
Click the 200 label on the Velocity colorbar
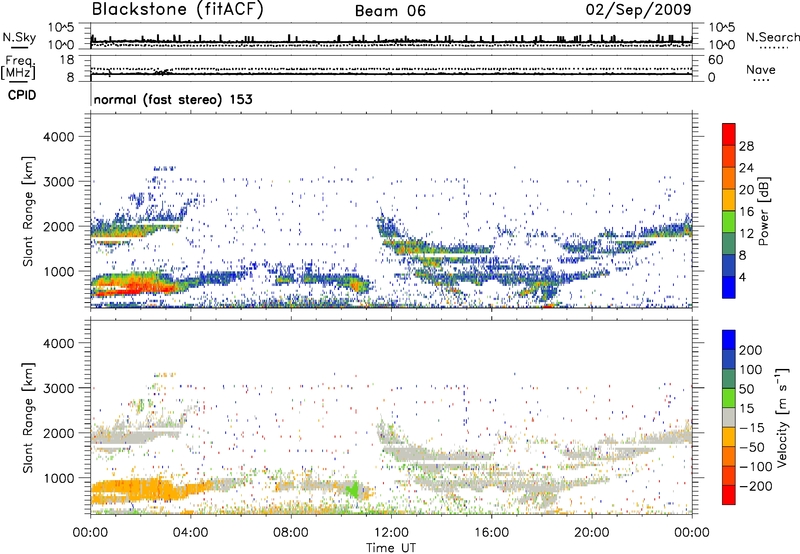pyautogui.click(x=751, y=350)
